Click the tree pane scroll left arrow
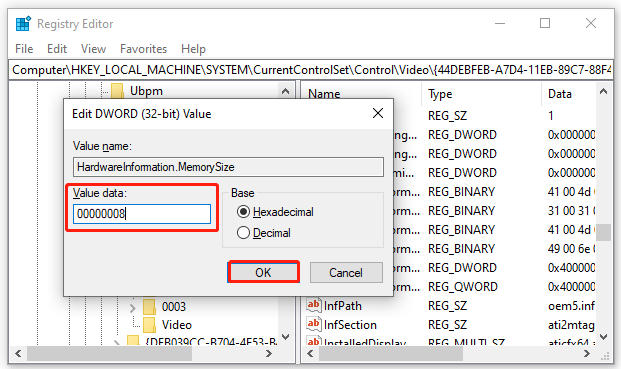The height and width of the screenshot is (369, 621). click(x=18, y=353)
